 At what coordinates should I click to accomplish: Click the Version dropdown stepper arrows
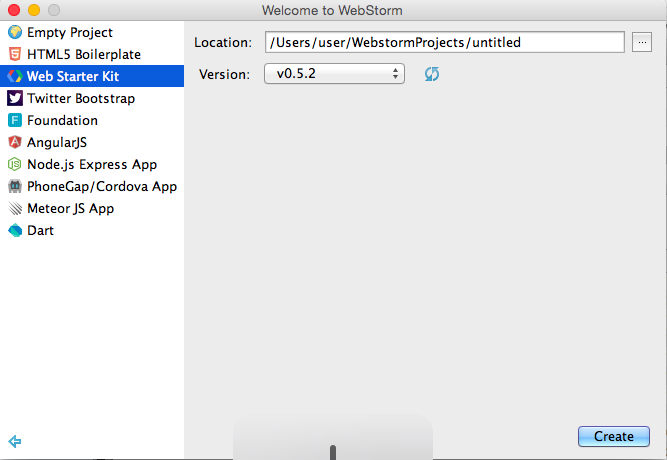pyautogui.click(x=396, y=74)
